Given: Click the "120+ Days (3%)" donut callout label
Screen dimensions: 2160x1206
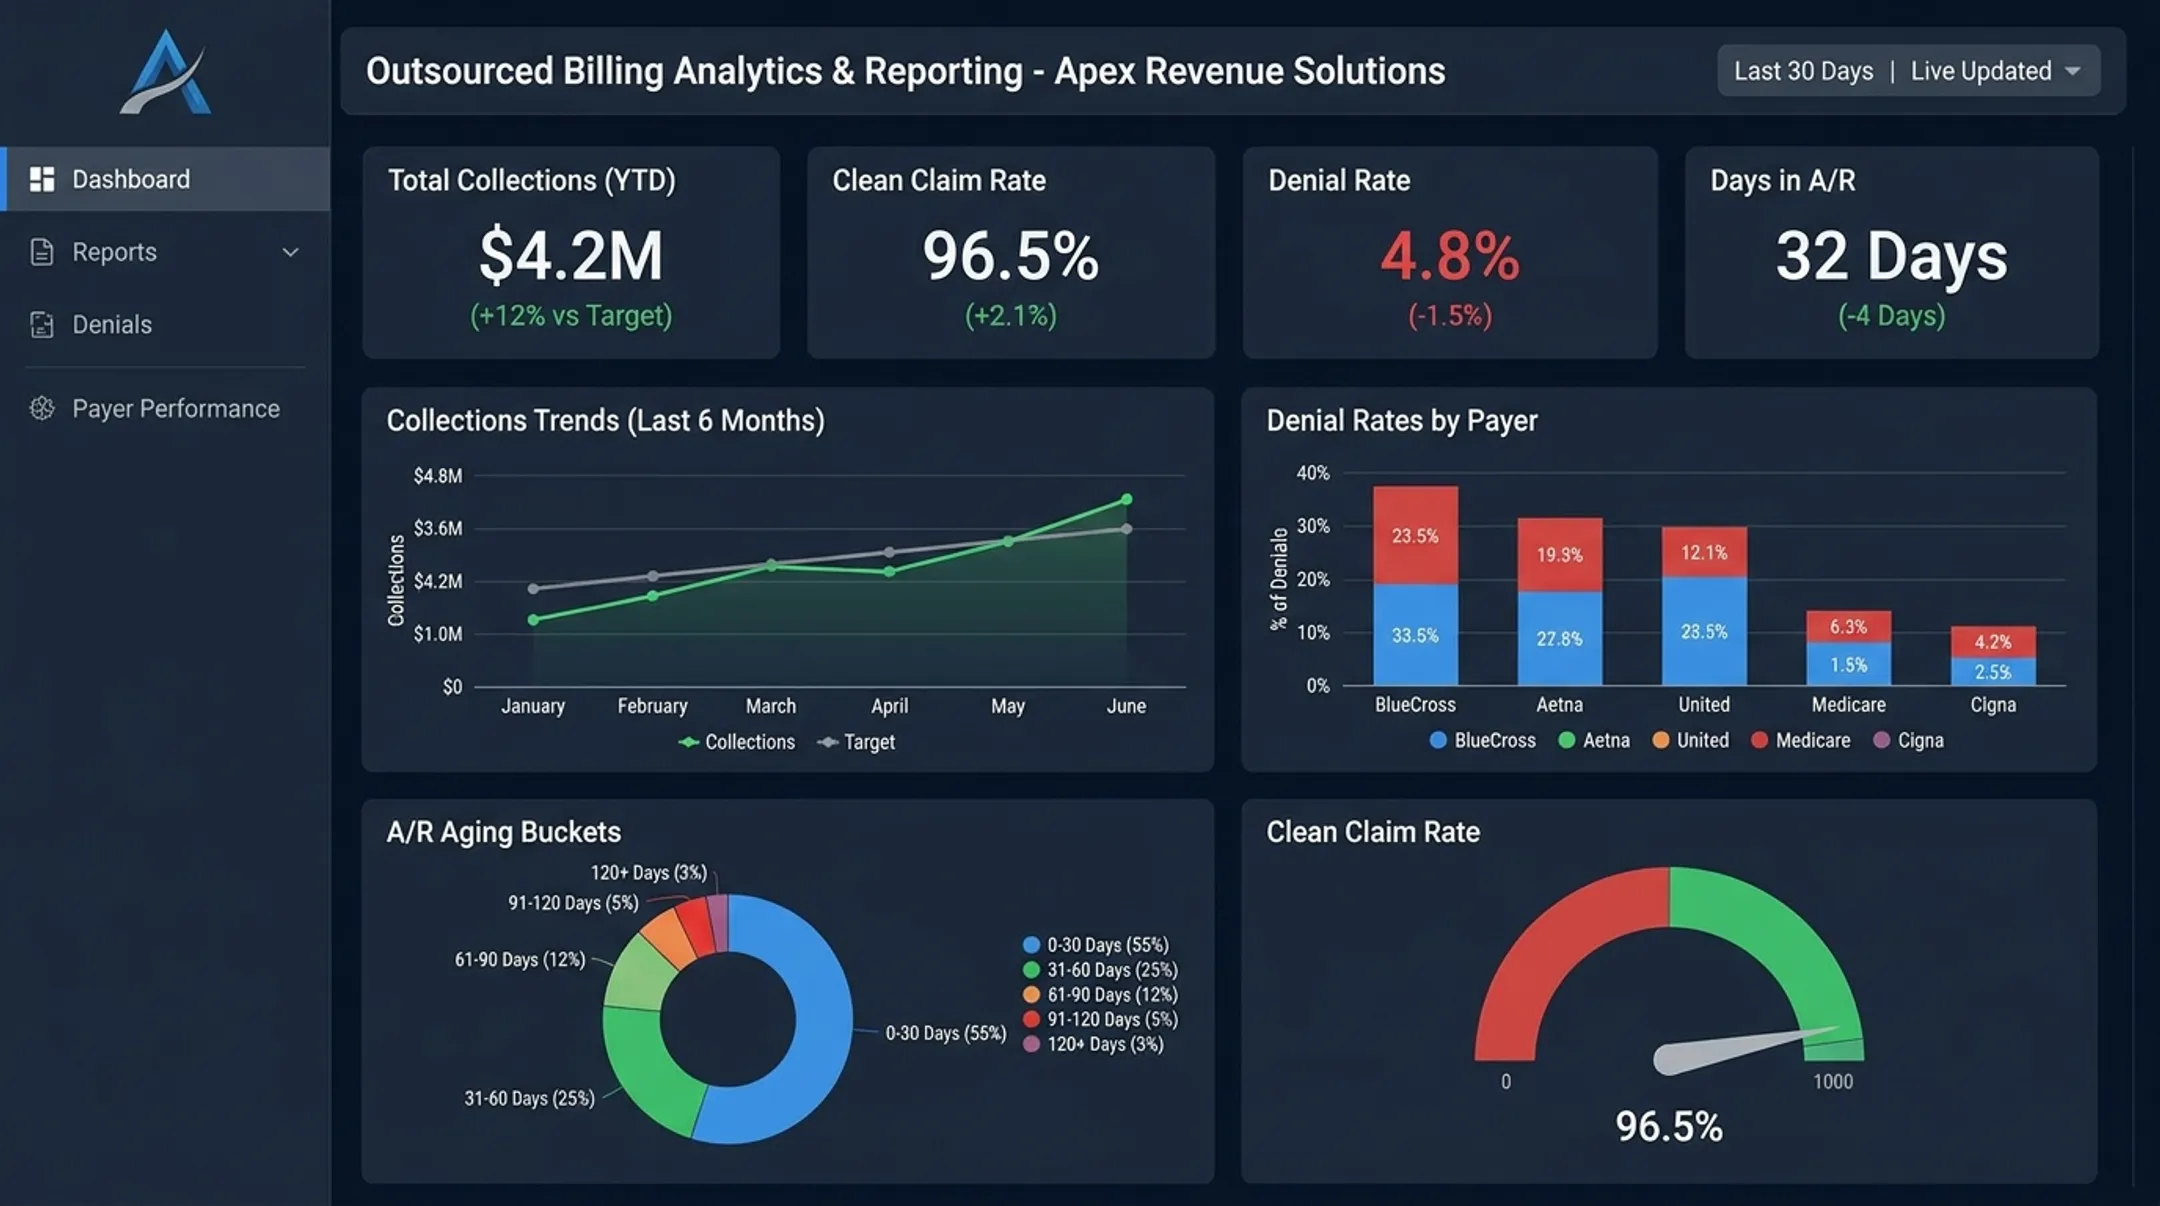Looking at the screenshot, I should coord(648,873).
